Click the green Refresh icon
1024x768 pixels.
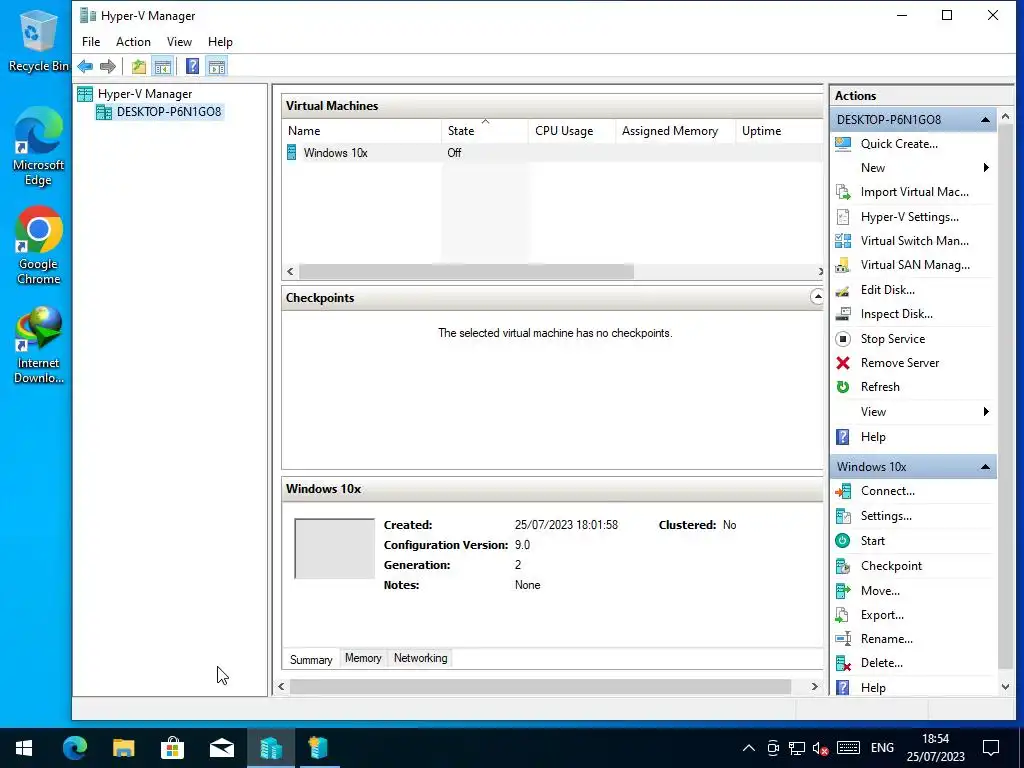coord(843,387)
